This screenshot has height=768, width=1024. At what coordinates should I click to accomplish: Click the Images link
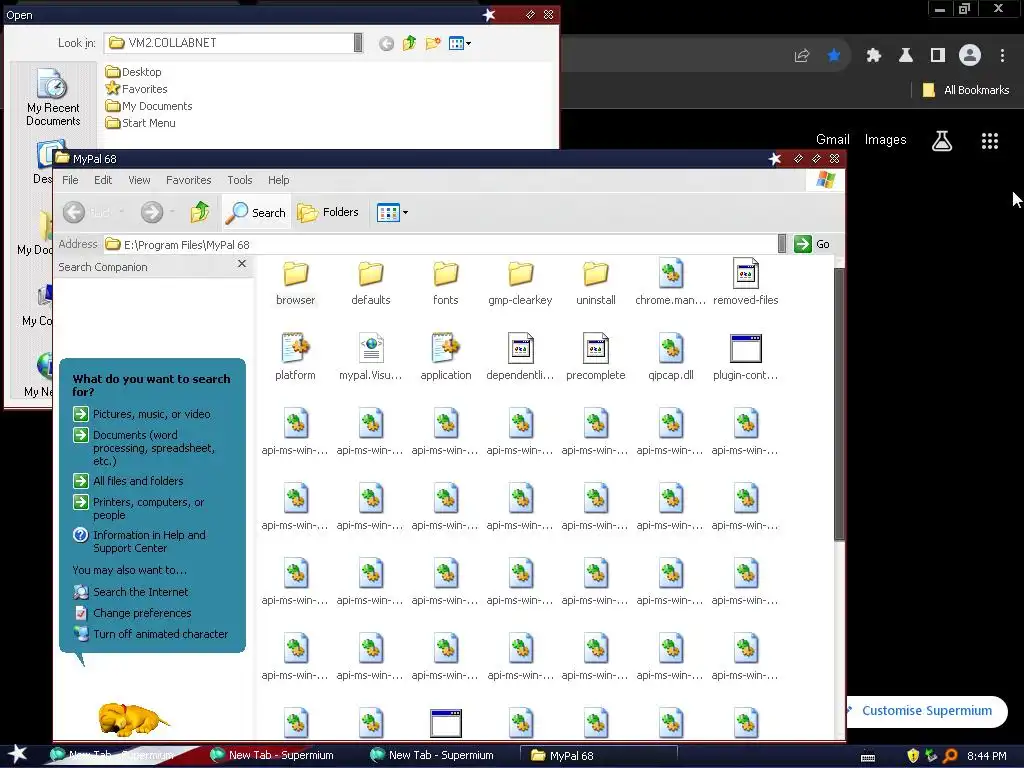pyautogui.click(x=885, y=140)
